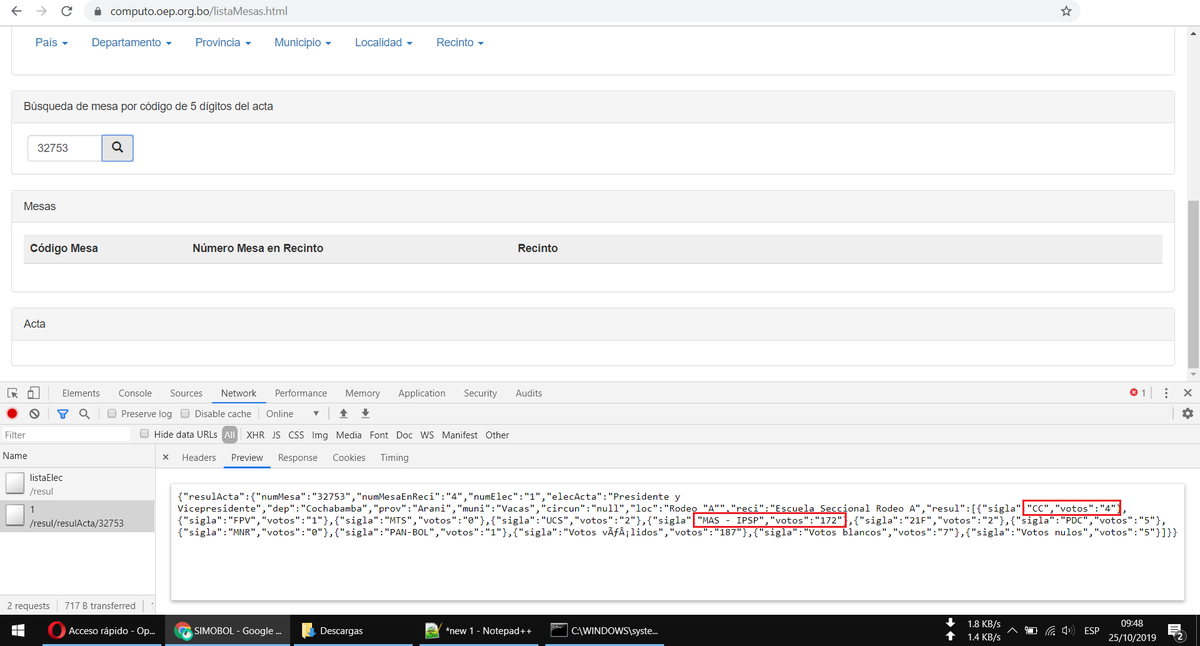Export HAR with the down arrow
This screenshot has height=646, width=1200.
pyautogui.click(x=365, y=414)
